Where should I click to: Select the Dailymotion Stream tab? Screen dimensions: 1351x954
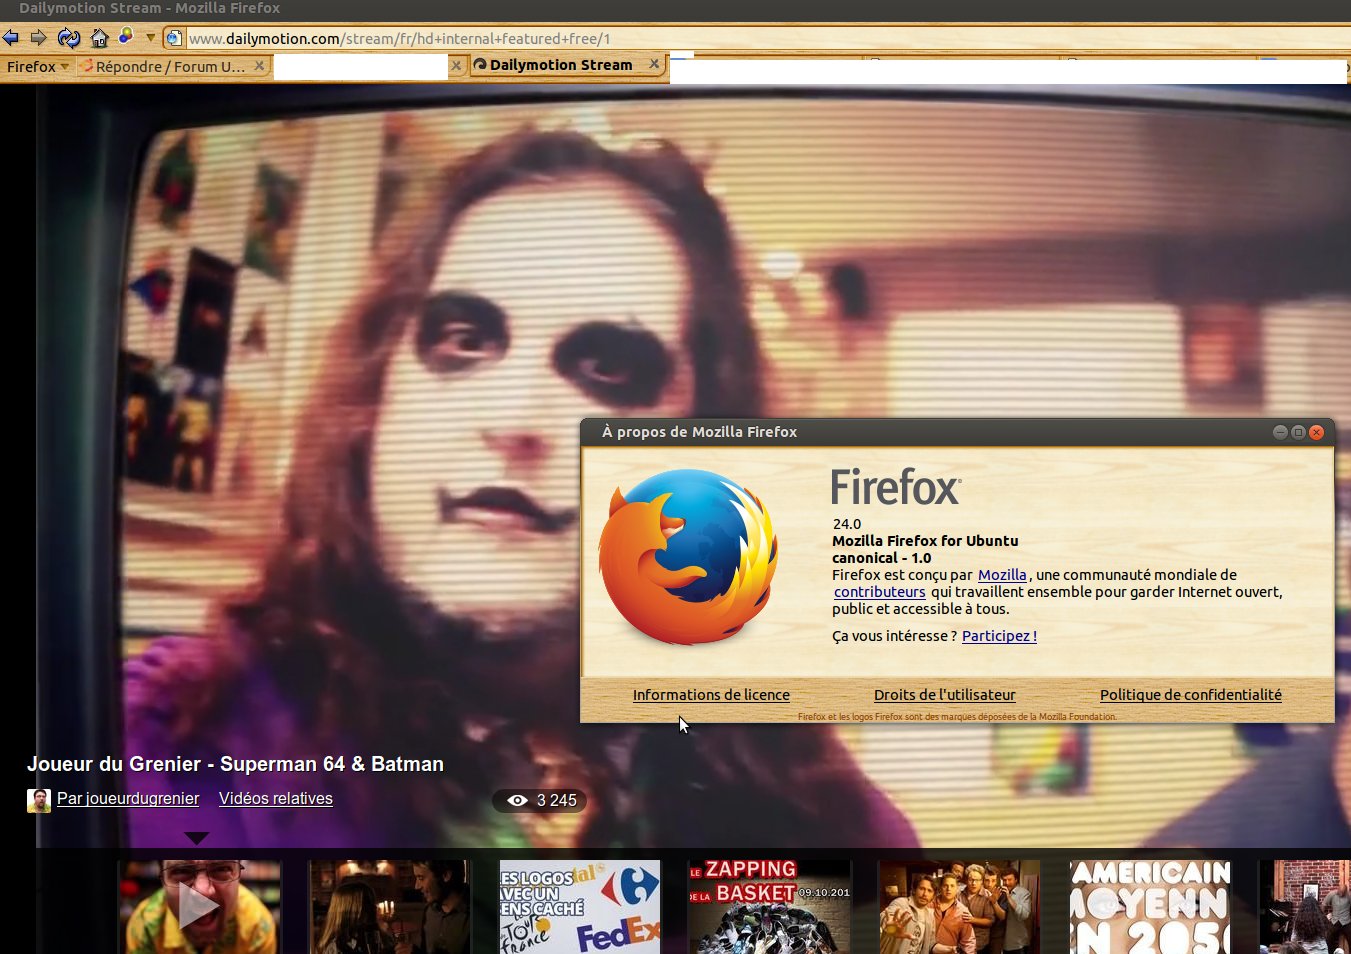(x=560, y=65)
